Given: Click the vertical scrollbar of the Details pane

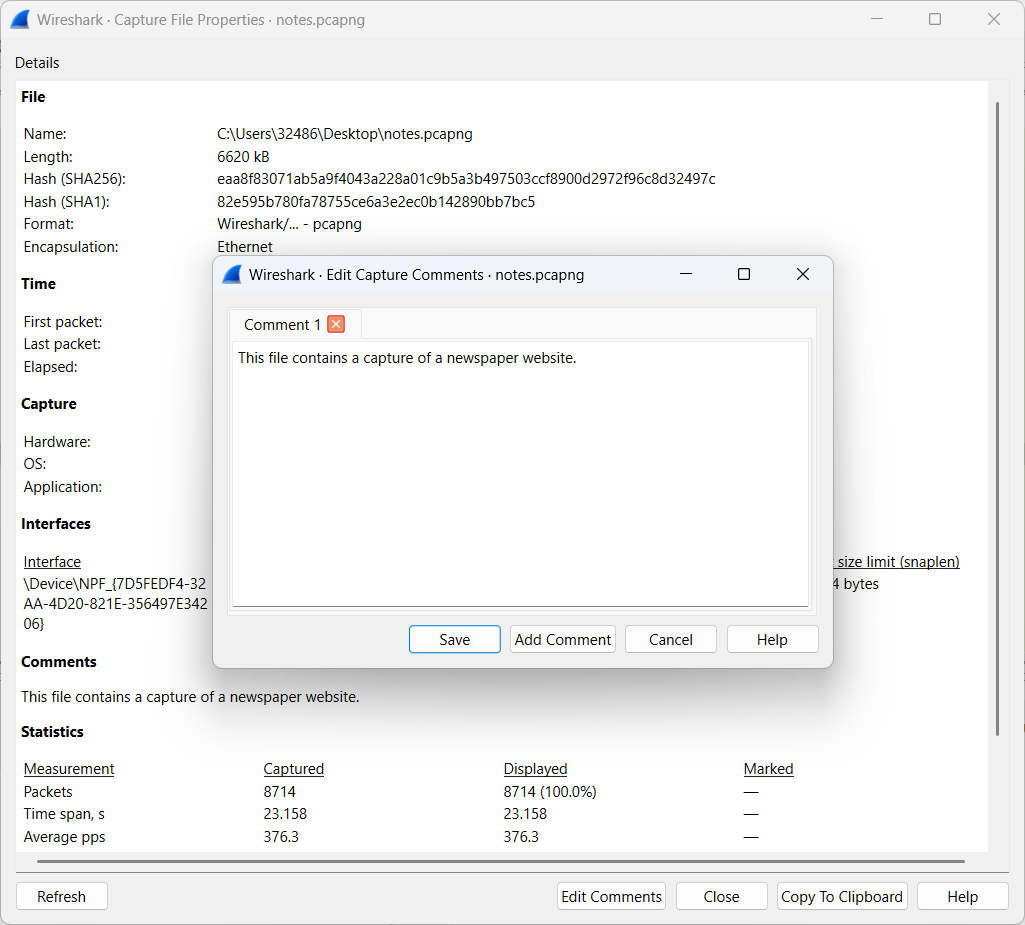Looking at the screenshot, I should point(996,400).
